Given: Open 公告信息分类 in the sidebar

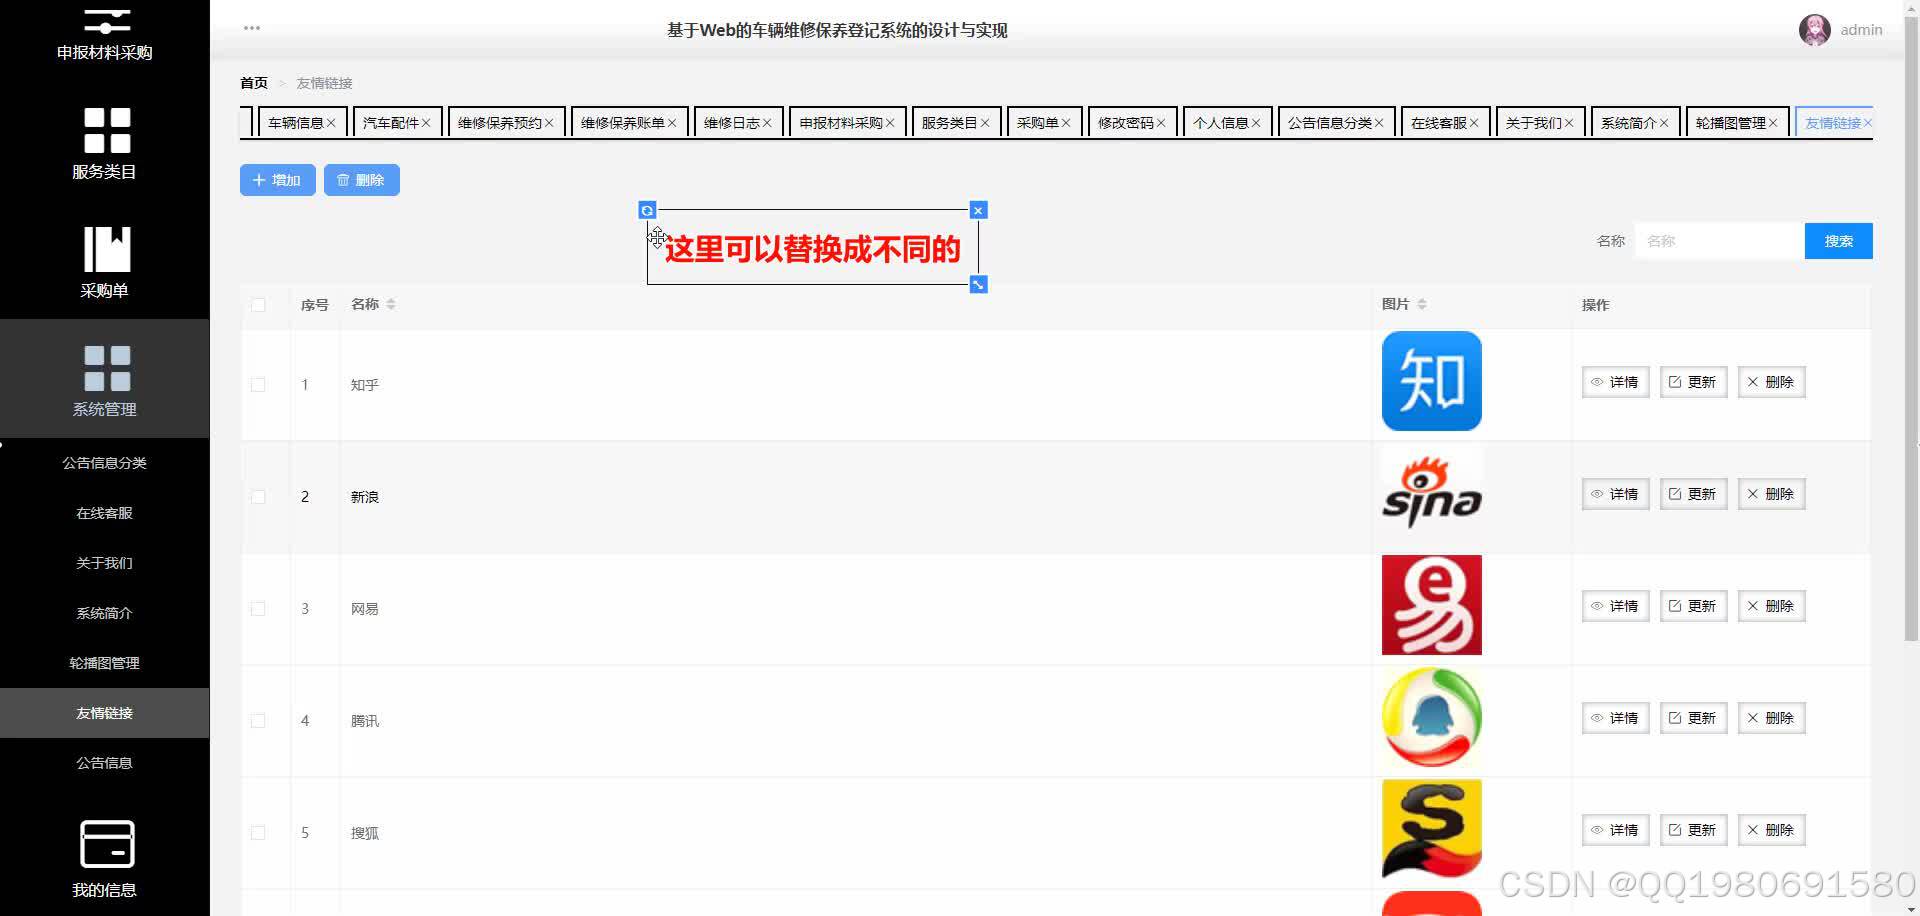Looking at the screenshot, I should tap(105, 463).
